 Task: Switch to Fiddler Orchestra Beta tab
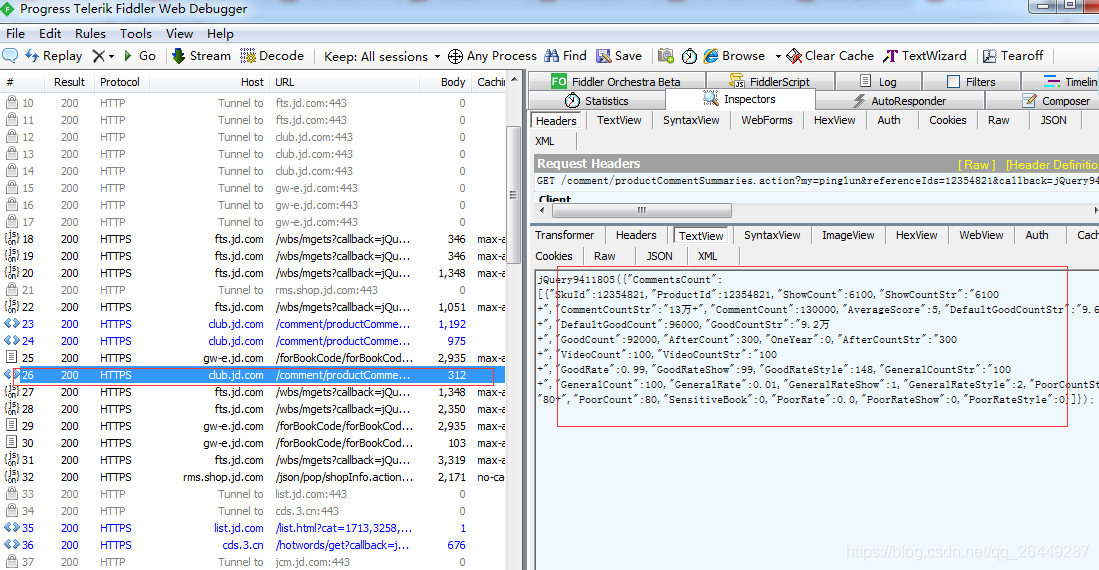[x=616, y=81]
